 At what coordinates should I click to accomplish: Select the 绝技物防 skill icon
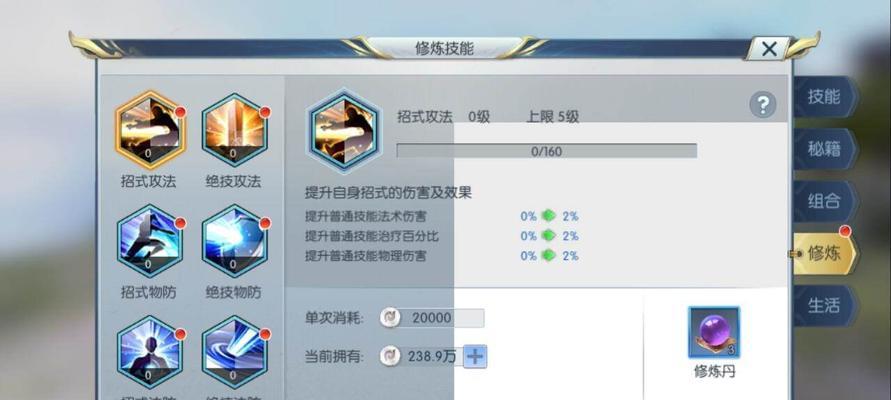[234, 241]
